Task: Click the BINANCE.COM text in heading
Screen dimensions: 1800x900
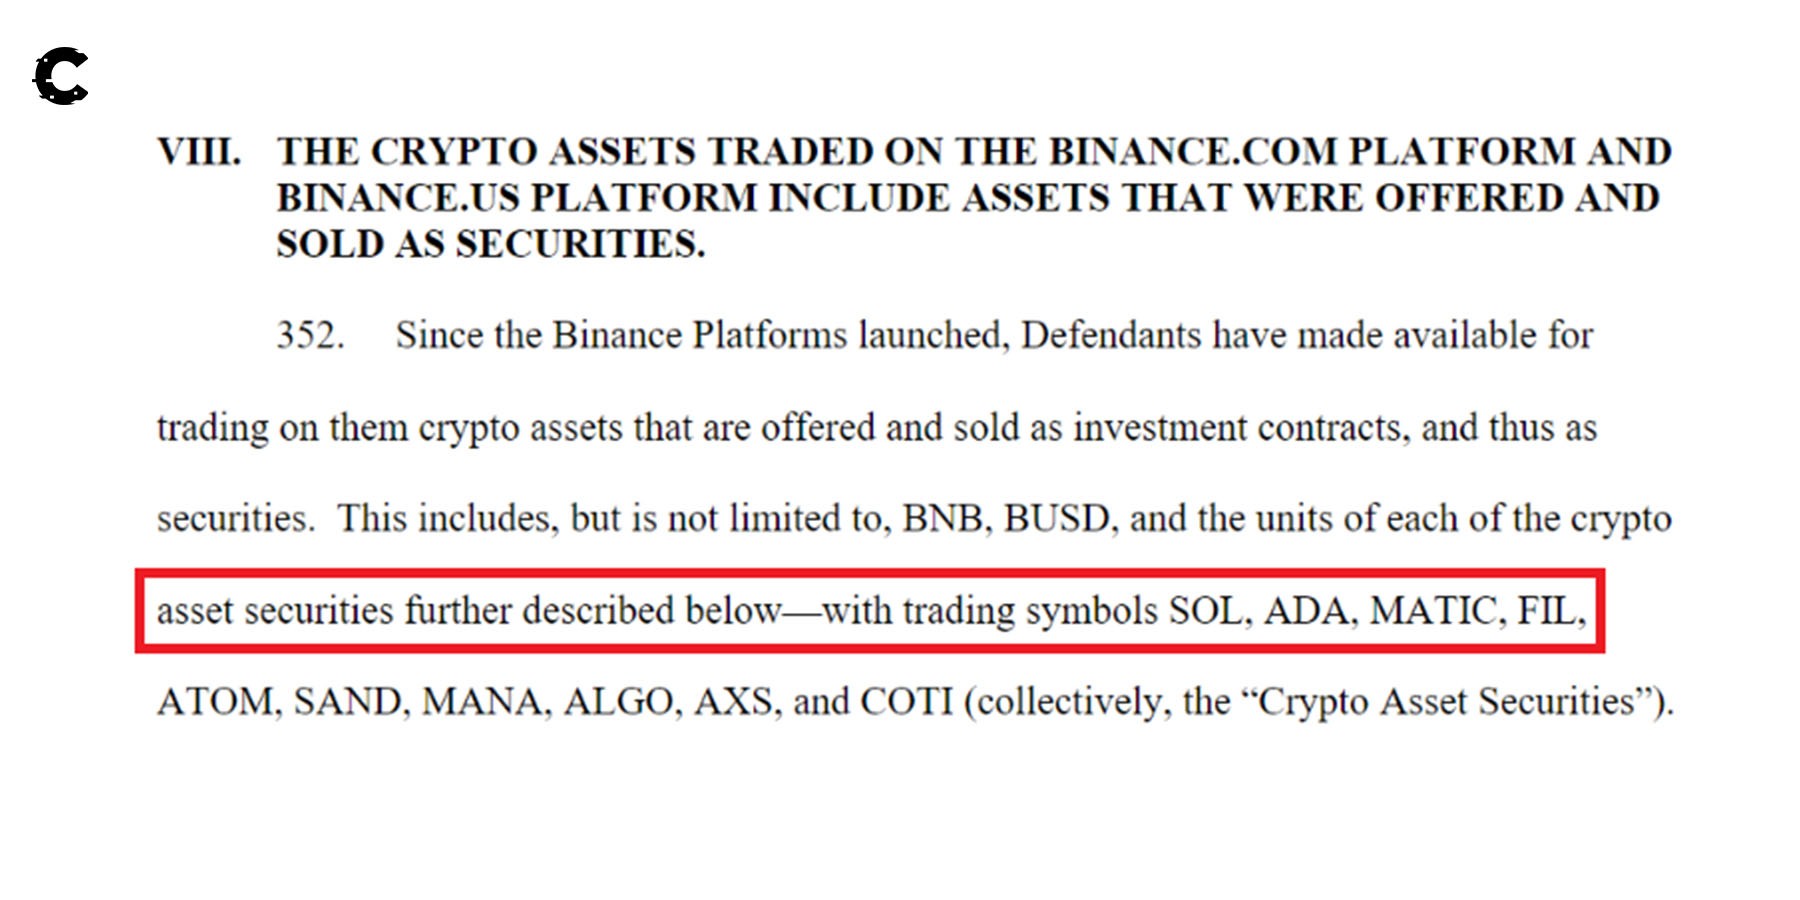Action: [1192, 152]
